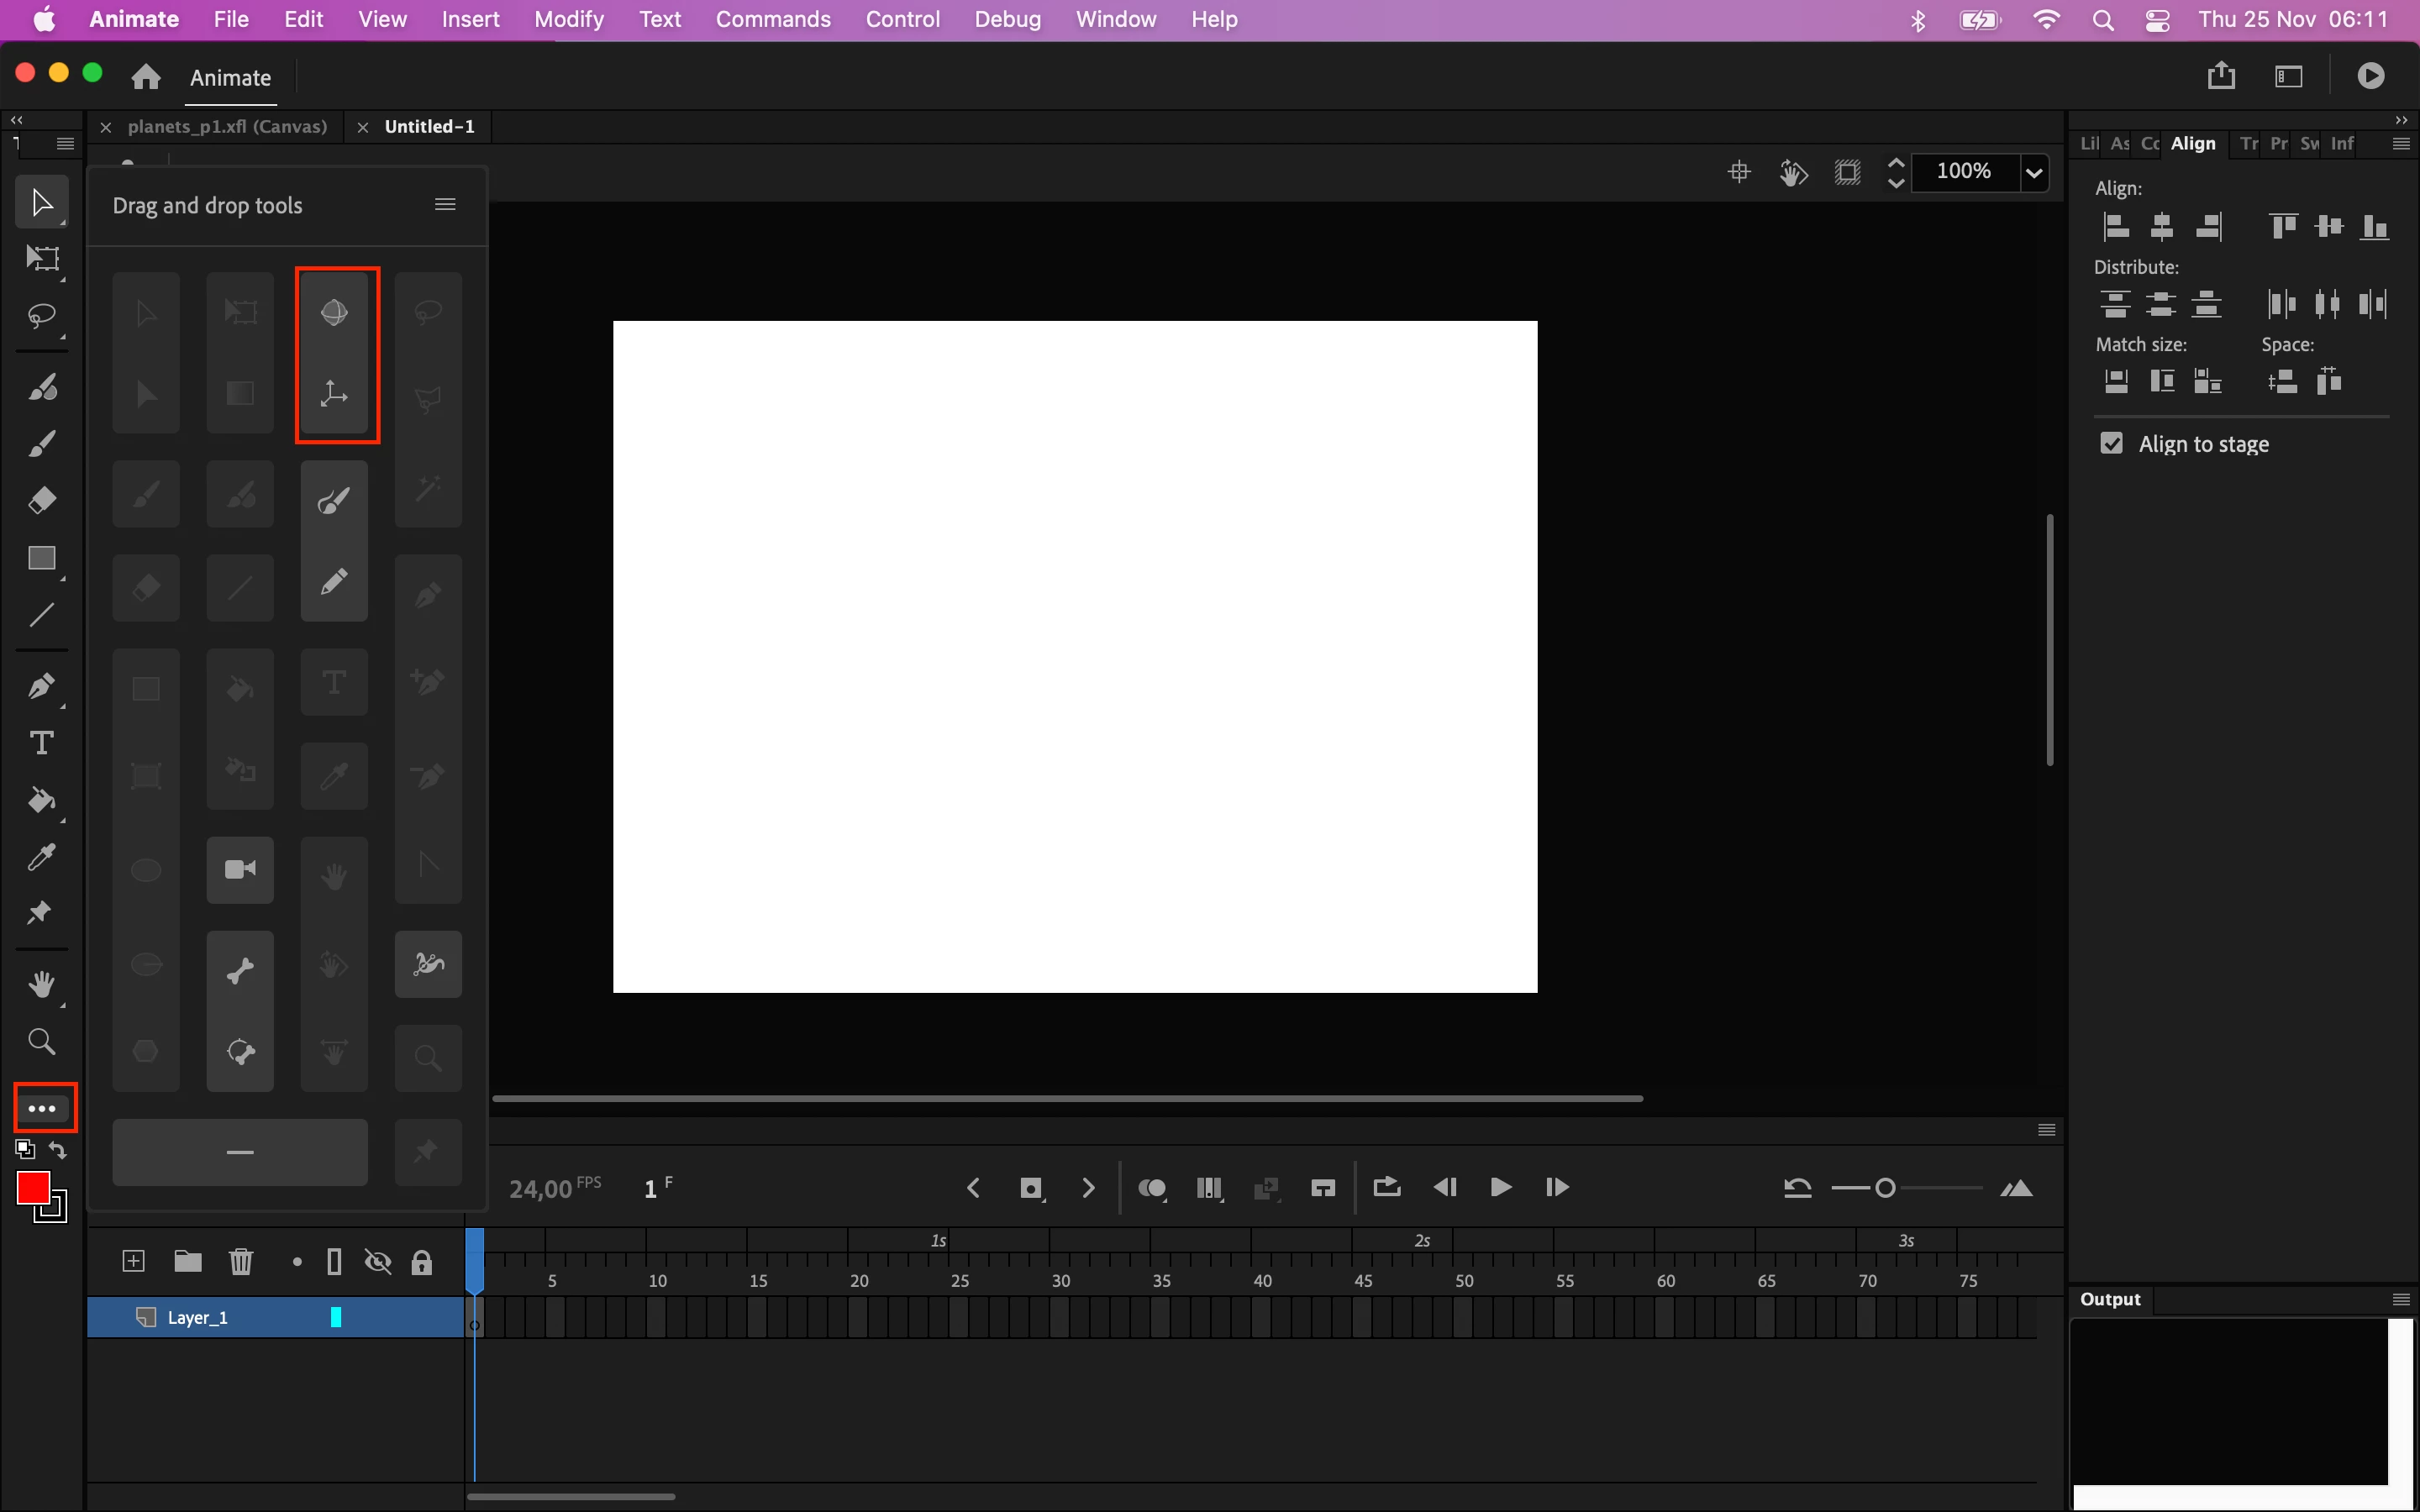The height and width of the screenshot is (1512, 2420).
Task: Open the zoom percentage dropdown
Action: point(2033,172)
